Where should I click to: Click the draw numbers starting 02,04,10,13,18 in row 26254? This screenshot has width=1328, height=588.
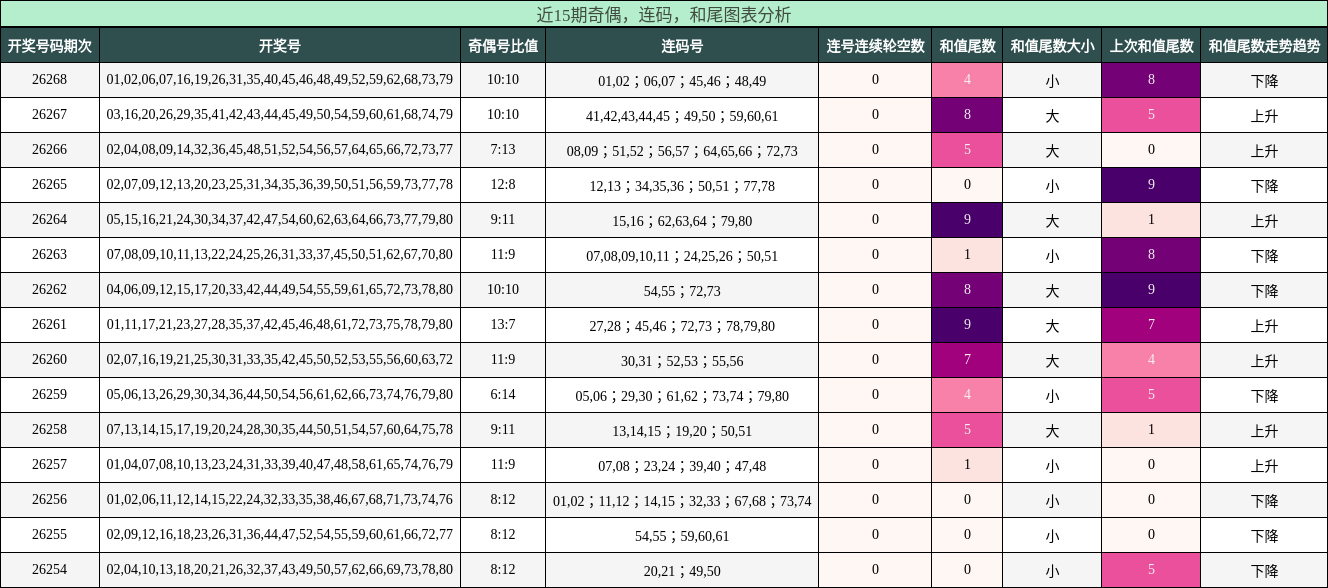pyautogui.click(x=280, y=570)
